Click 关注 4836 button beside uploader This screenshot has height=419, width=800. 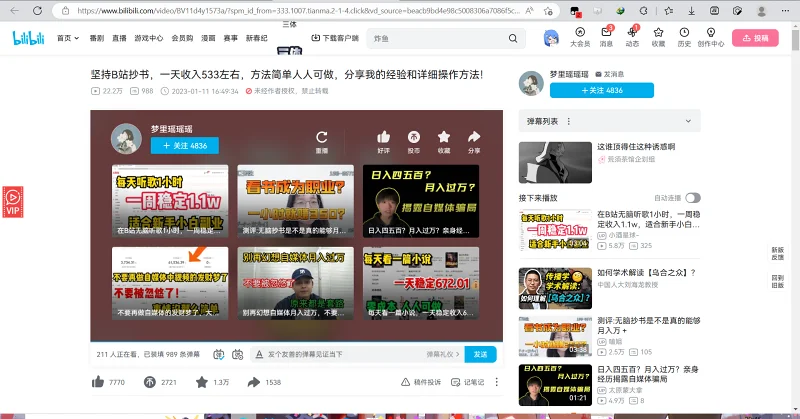click(602, 90)
